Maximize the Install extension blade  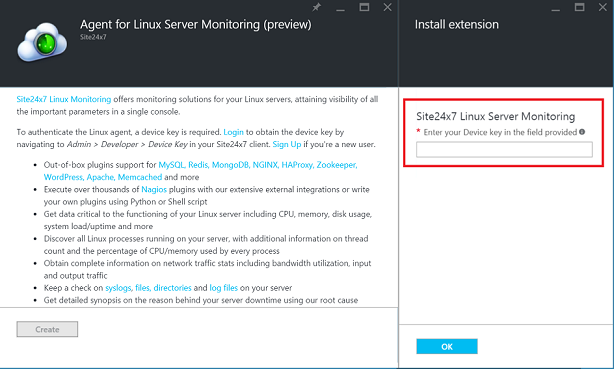click(x=580, y=7)
